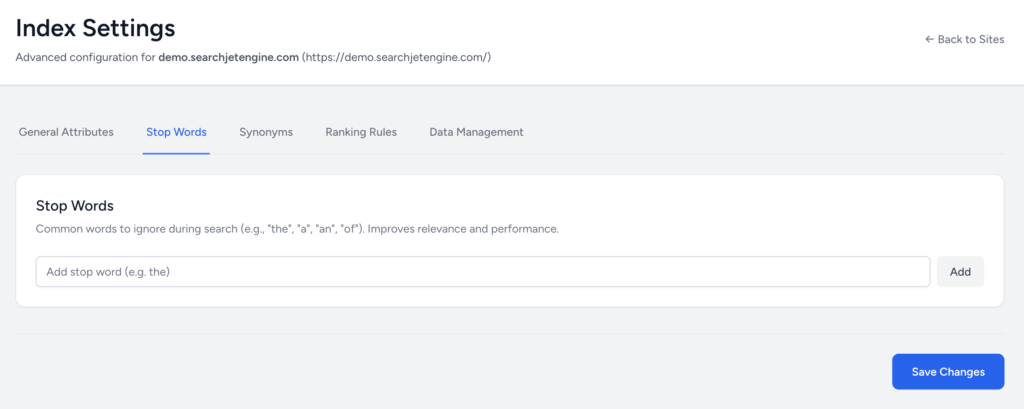The image size is (1024, 409).
Task: Open the Synonyms tab
Action: [x=266, y=132]
